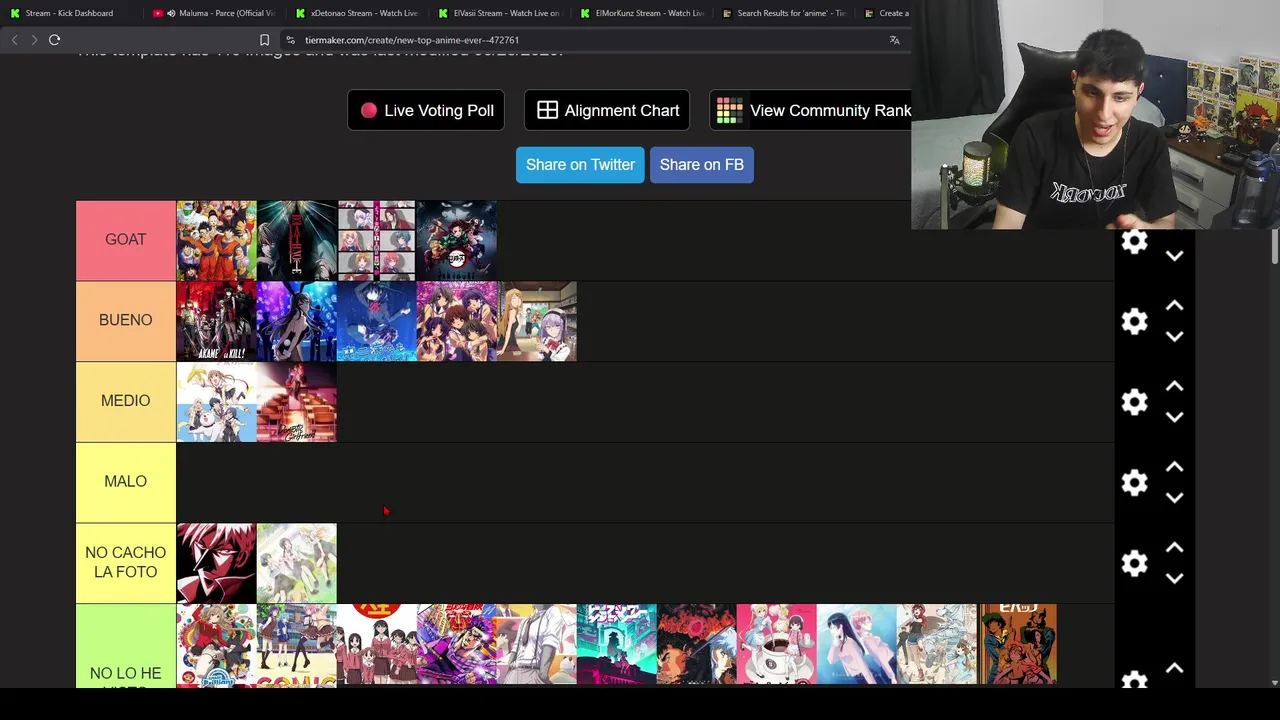Viewport: 1280px width, 720px height.
Task: Switch to the ElMorKunz Stream tab
Action: (x=642, y=13)
